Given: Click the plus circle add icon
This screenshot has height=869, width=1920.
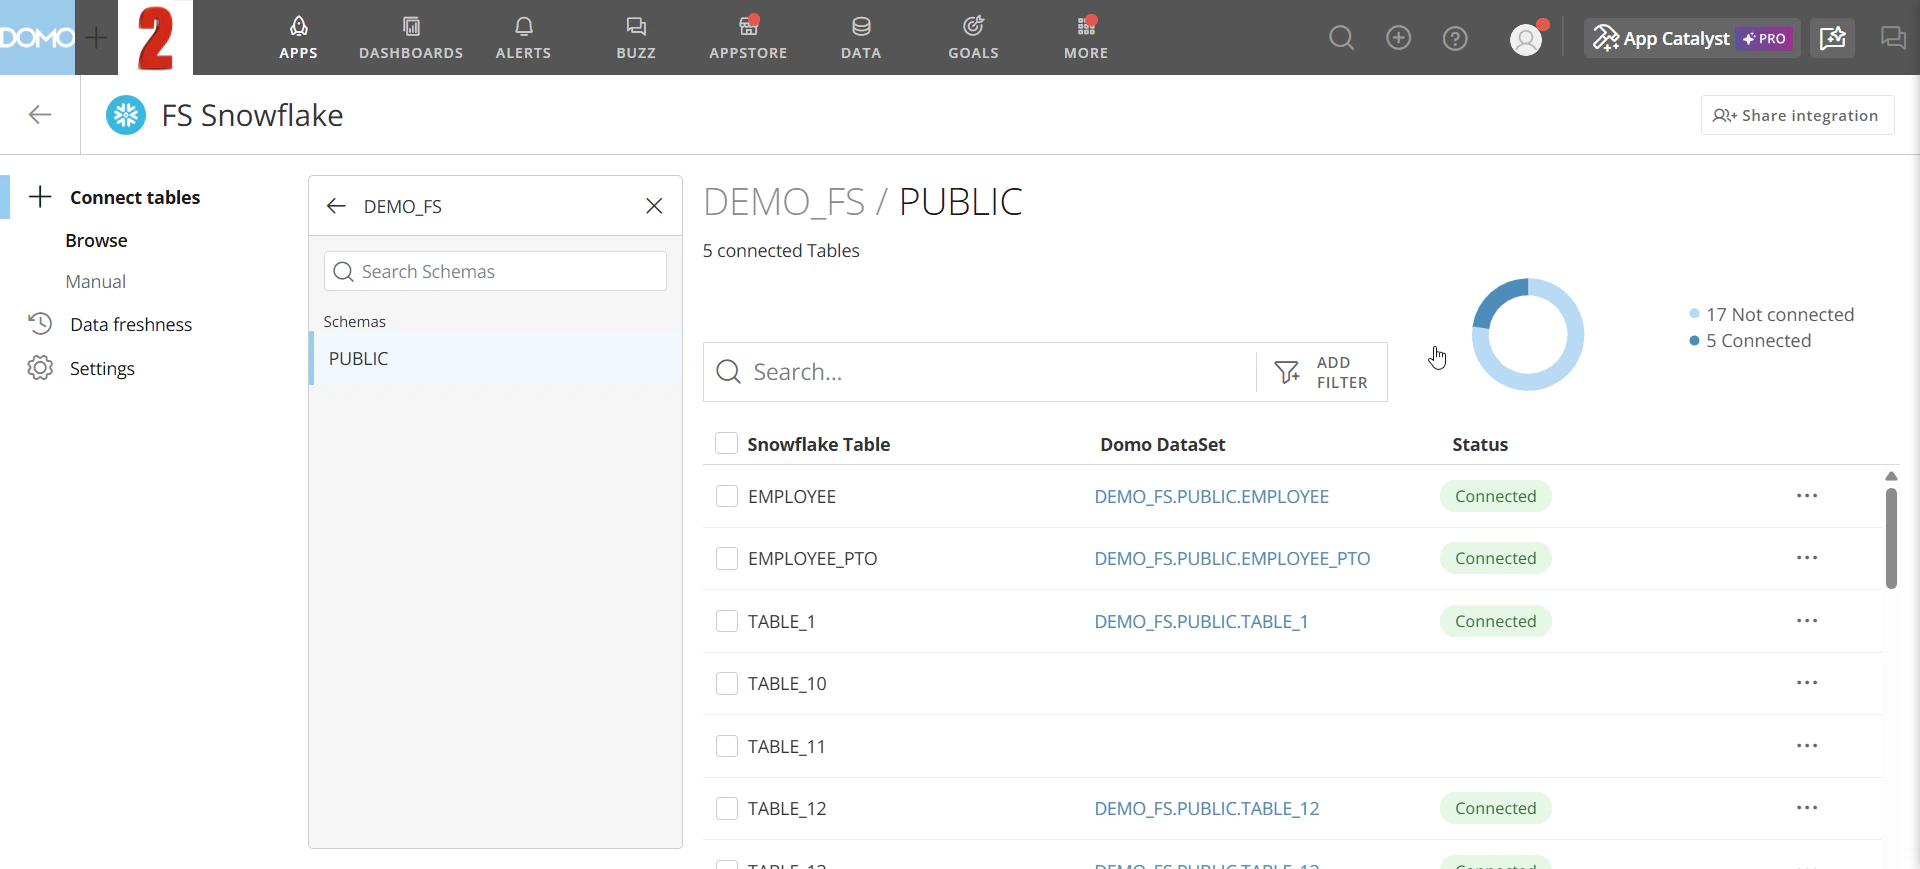Looking at the screenshot, I should click(1398, 38).
